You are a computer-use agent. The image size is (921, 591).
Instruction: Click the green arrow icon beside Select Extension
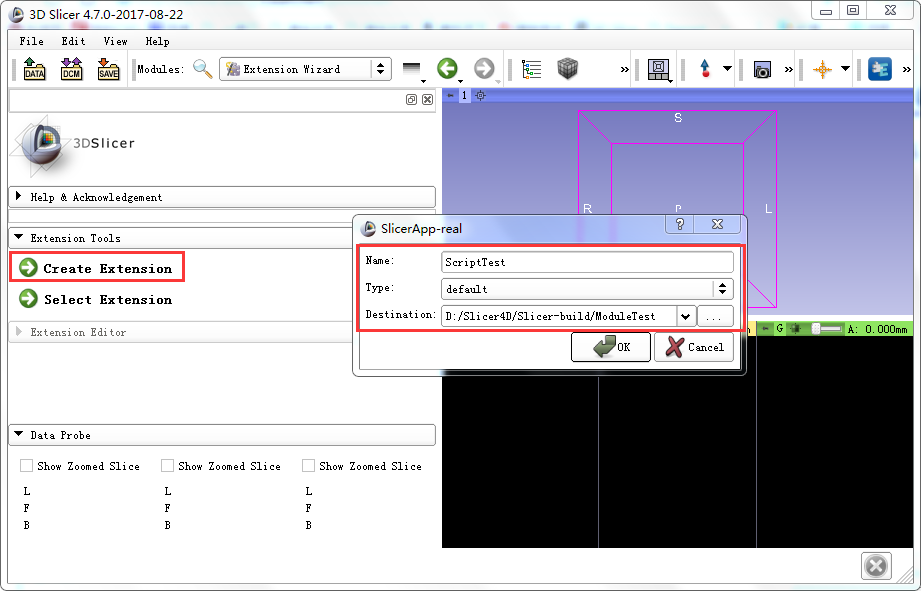tap(28, 298)
